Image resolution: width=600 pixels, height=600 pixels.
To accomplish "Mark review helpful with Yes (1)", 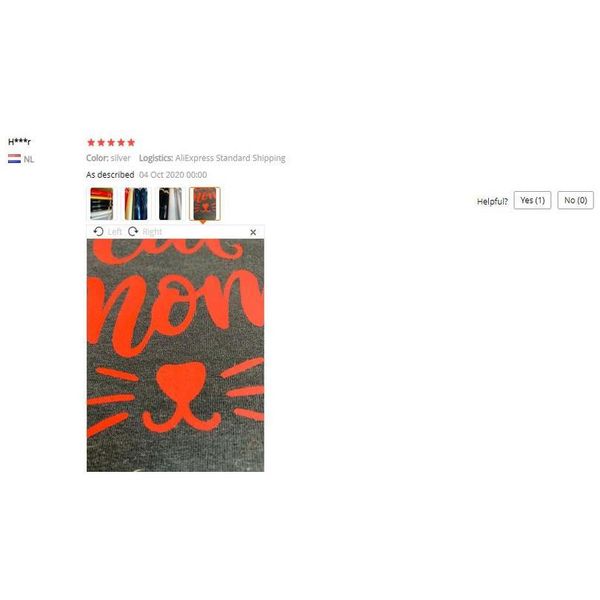I will 532,200.
